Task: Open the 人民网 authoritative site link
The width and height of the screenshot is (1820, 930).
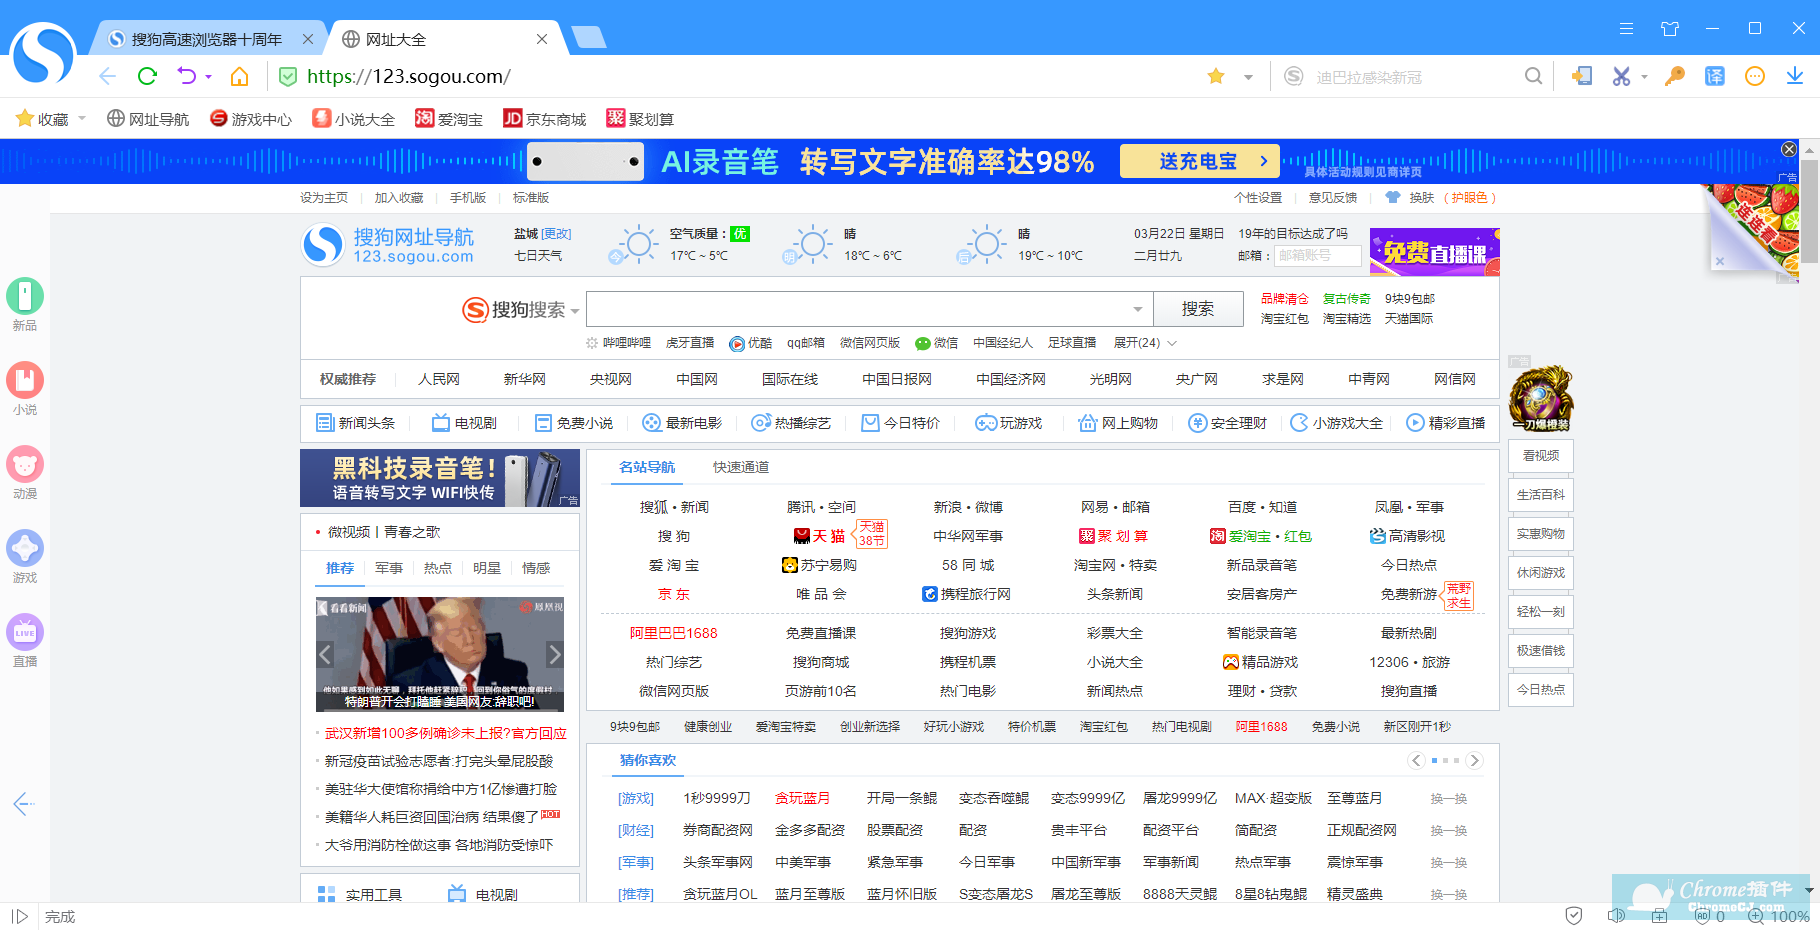Action: click(x=439, y=379)
